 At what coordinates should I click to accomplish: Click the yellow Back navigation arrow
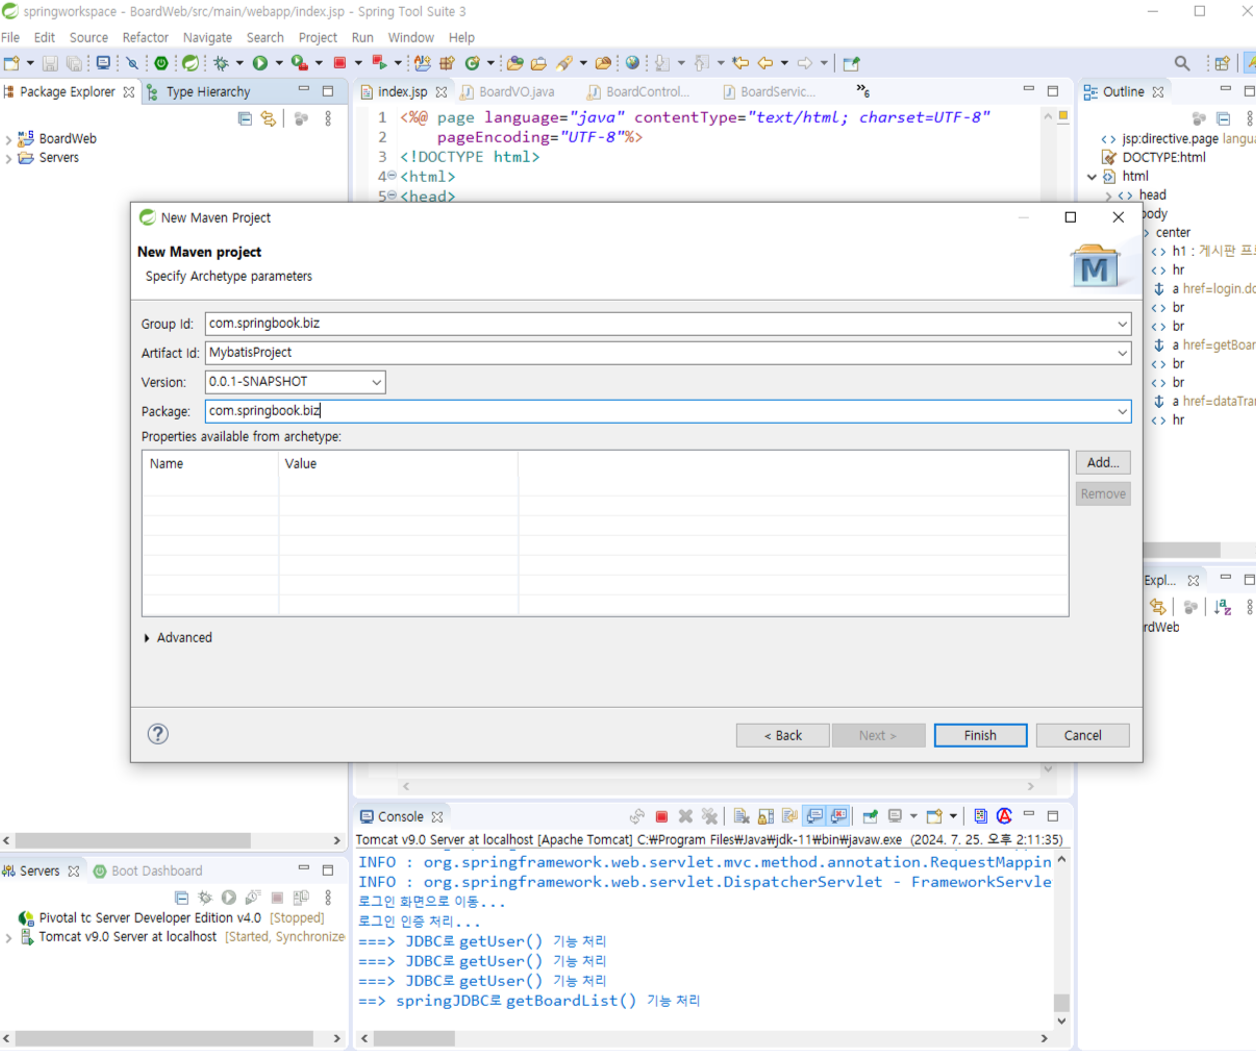tap(766, 63)
